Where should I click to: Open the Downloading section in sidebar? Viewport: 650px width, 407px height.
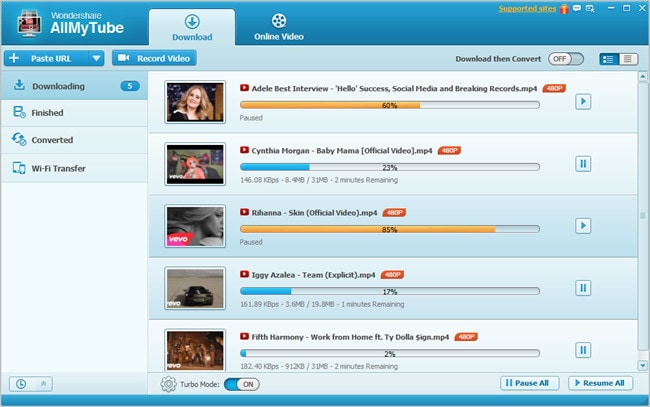(x=75, y=86)
